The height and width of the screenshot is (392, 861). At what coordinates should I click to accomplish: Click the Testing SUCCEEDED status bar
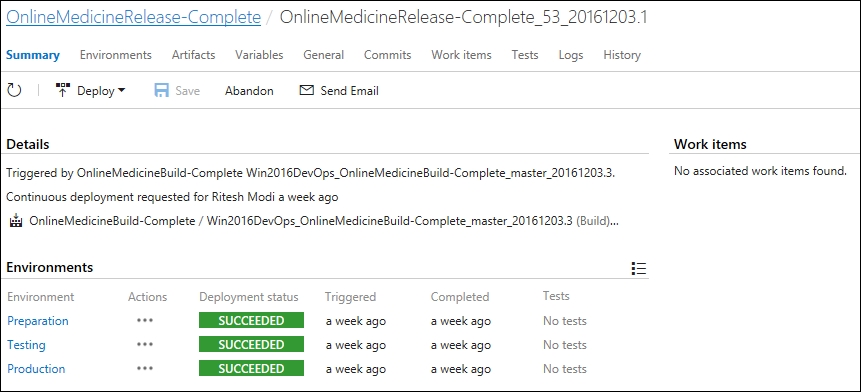[251, 344]
